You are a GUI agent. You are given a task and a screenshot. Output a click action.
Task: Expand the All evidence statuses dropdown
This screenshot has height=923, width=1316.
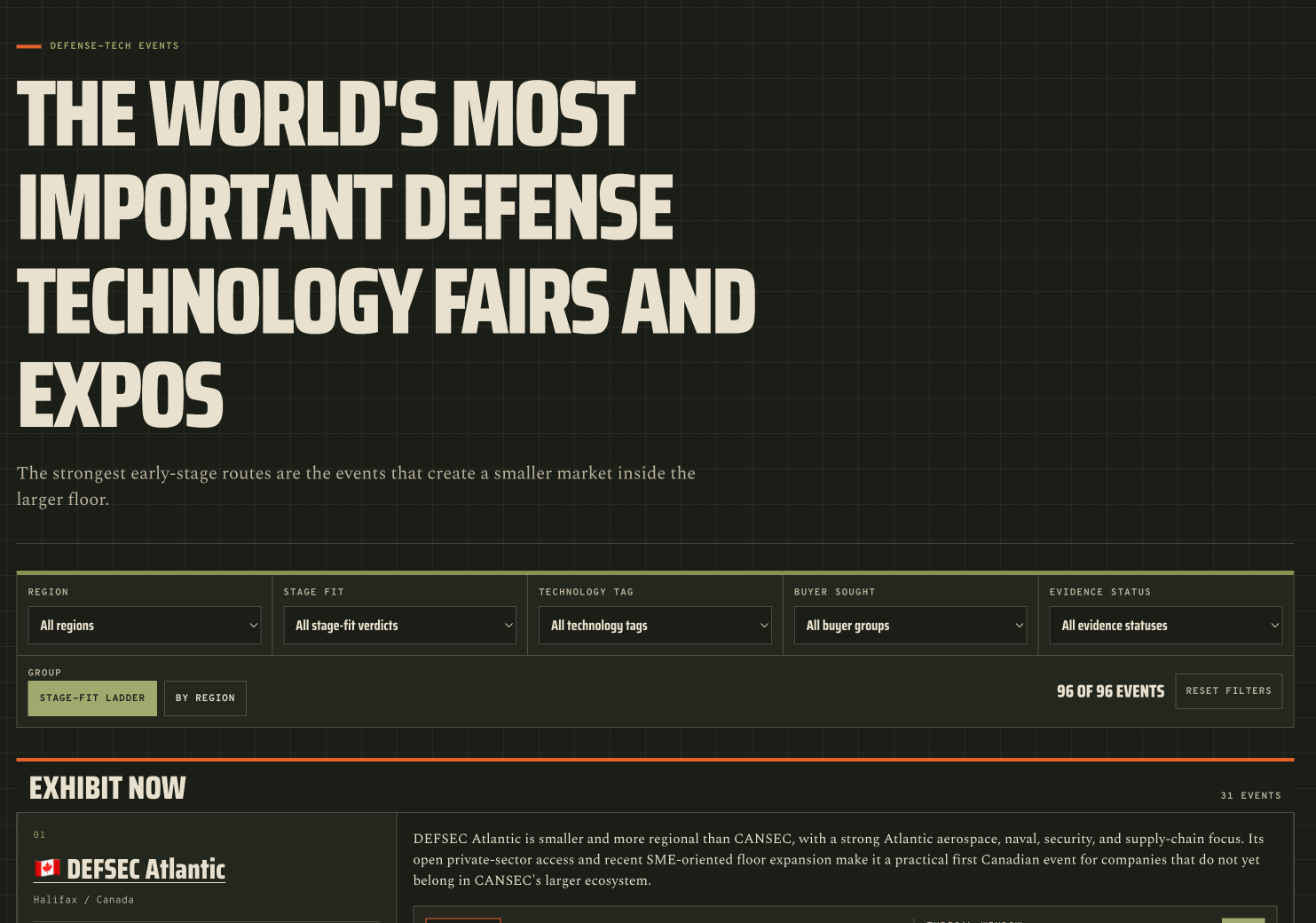1166,625
